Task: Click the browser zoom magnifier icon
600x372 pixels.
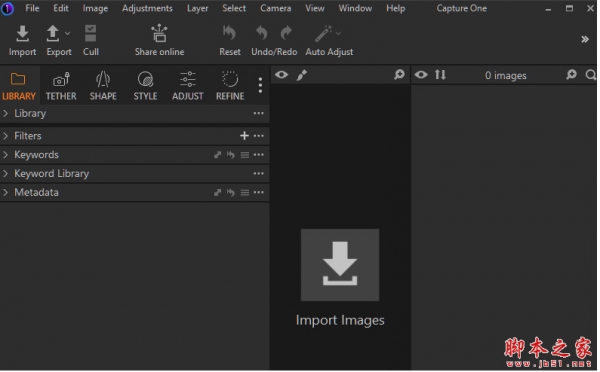Action: tap(571, 75)
